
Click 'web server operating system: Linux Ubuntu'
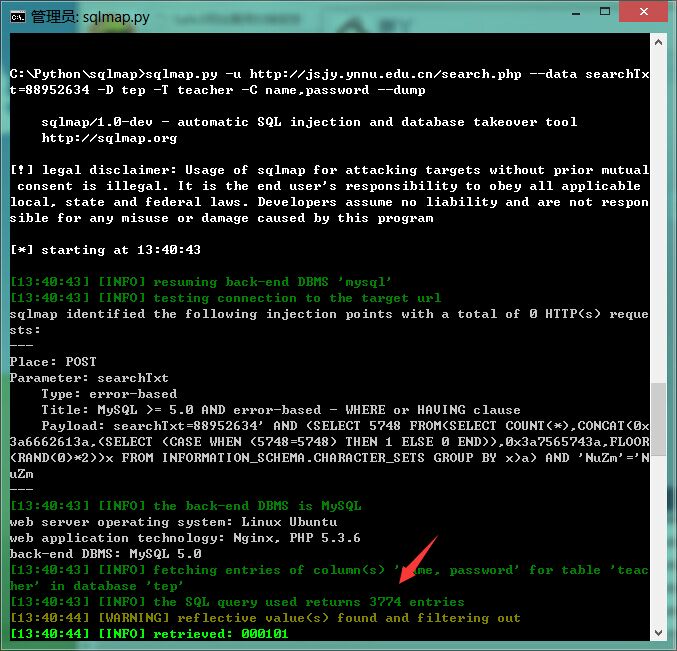[174, 521]
